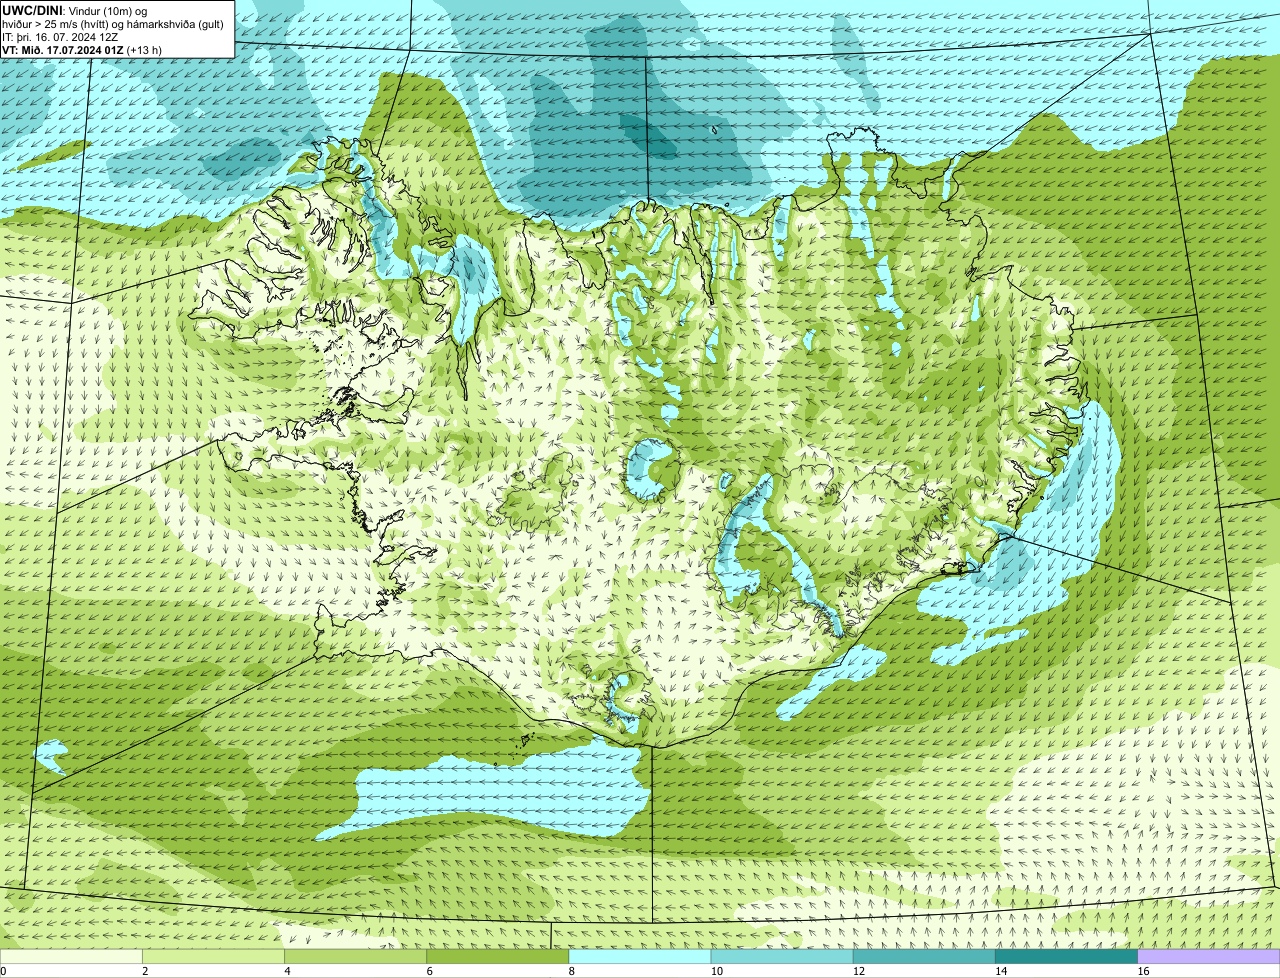The height and width of the screenshot is (978, 1280).
Task: Click the '14' label on the color scale
Action: click(x=1000, y=971)
